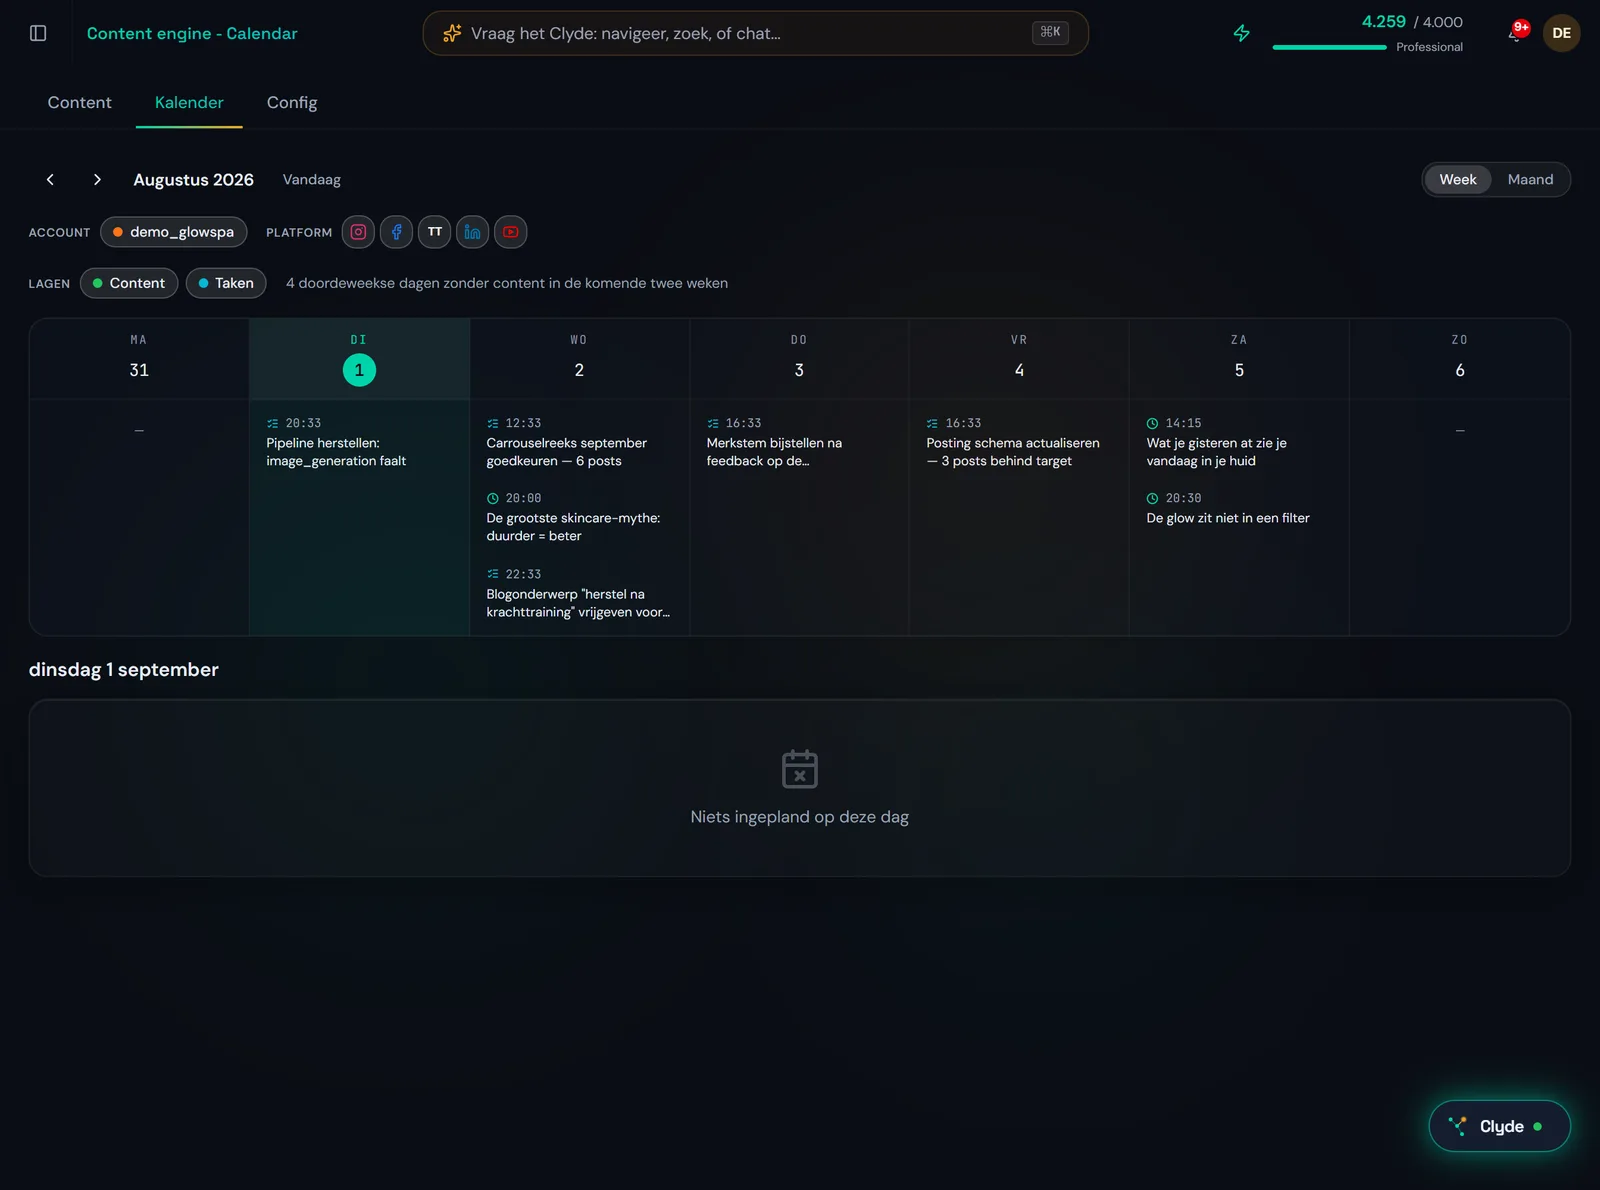This screenshot has height=1190, width=1600.
Task: Select Monday 31 in the week header
Action: pyautogui.click(x=139, y=359)
